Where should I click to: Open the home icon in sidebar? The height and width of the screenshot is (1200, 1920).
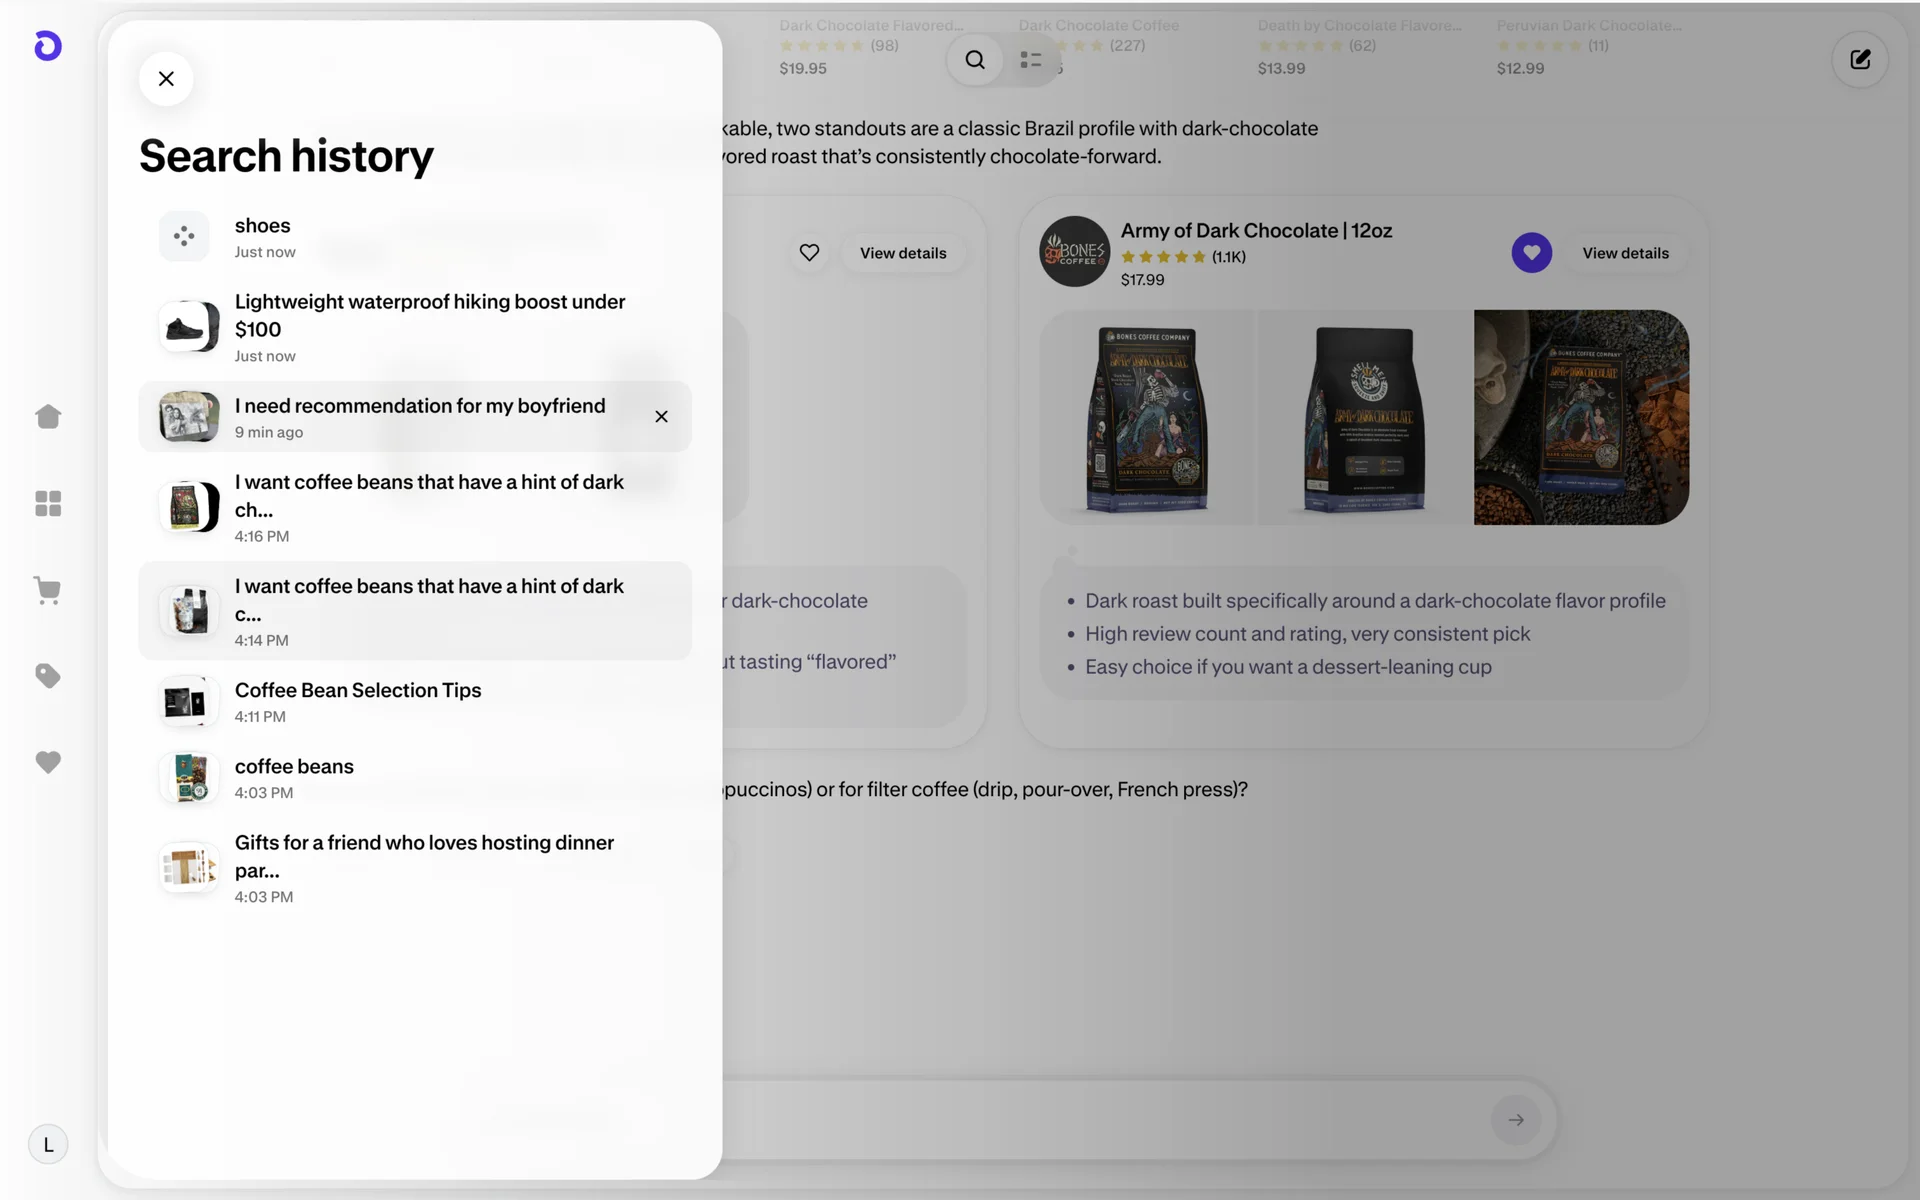click(x=48, y=417)
